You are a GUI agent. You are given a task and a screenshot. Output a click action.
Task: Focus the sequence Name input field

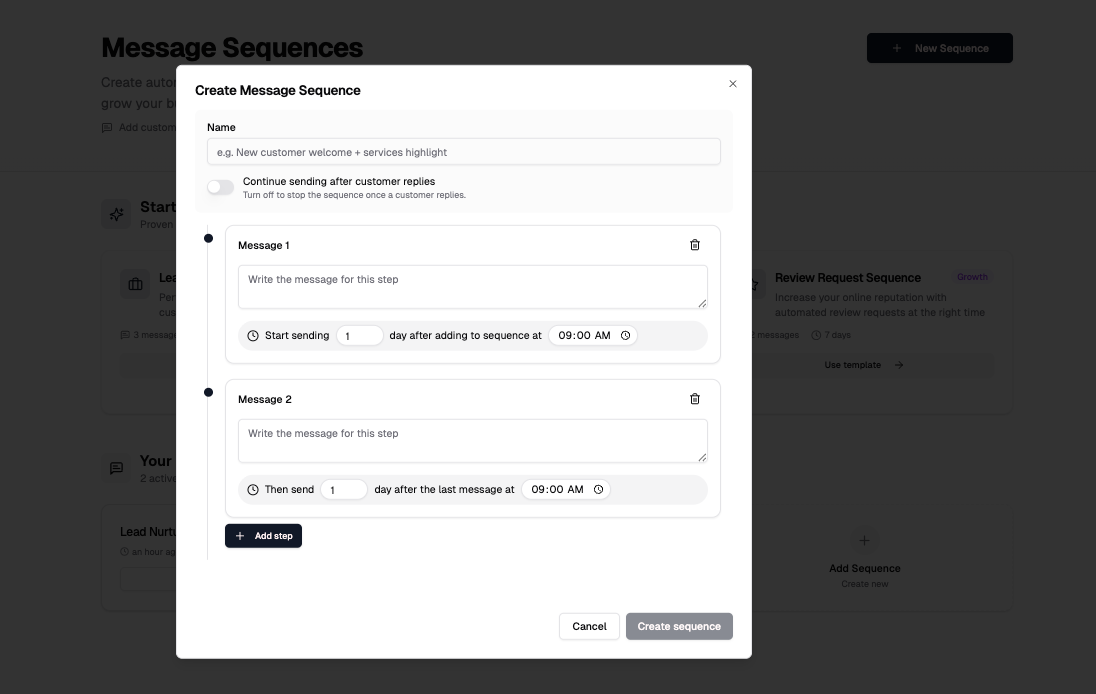pos(463,152)
